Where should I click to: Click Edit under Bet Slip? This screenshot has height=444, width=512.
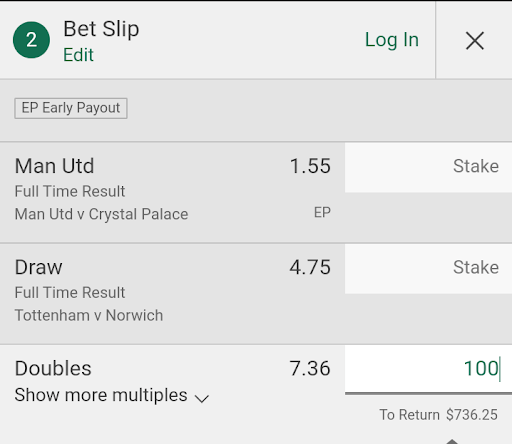tap(79, 55)
